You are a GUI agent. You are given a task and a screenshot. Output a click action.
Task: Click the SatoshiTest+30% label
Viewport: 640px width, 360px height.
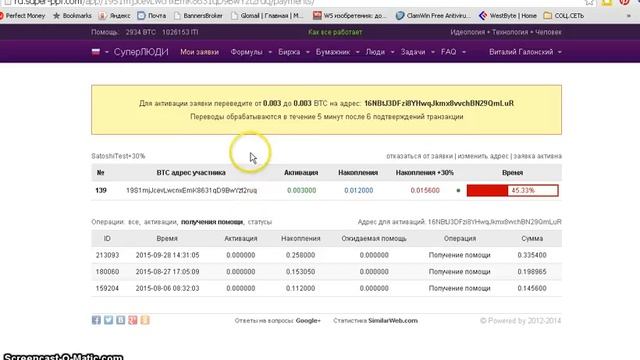(x=118, y=156)
